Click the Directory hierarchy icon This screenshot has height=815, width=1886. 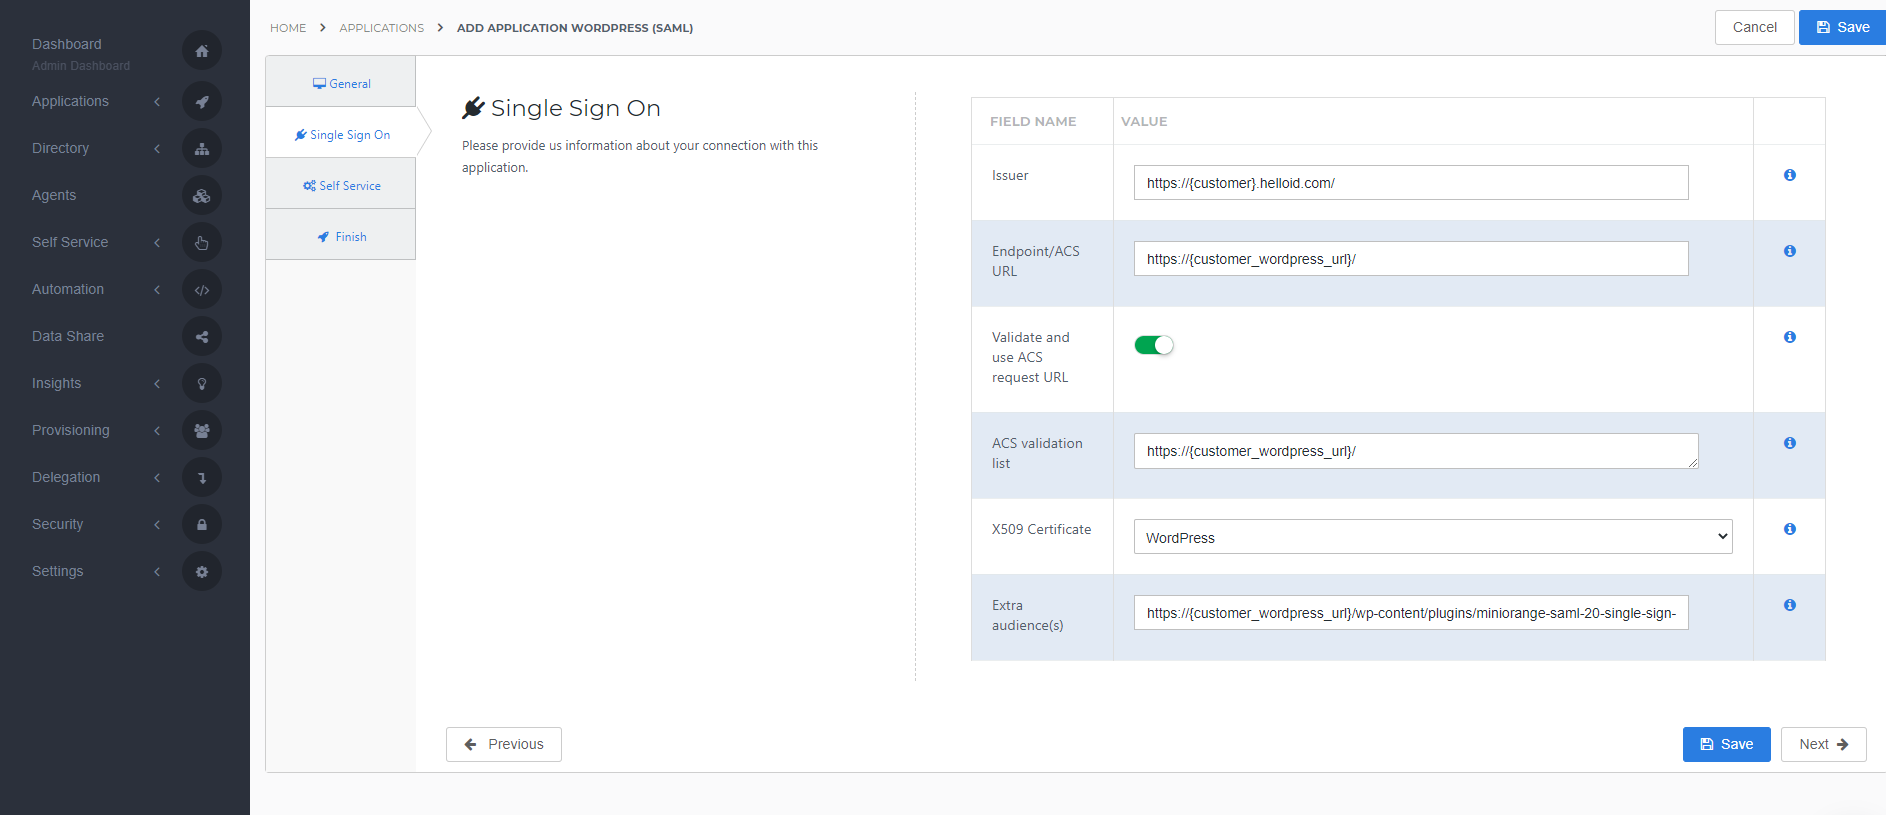(202, 148)
